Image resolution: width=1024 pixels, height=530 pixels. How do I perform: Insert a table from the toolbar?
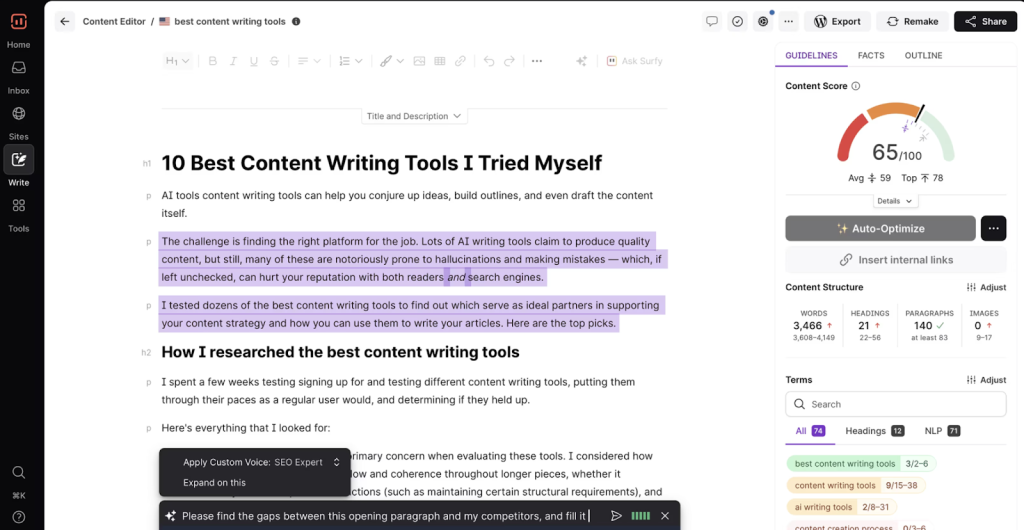point(440,61)
